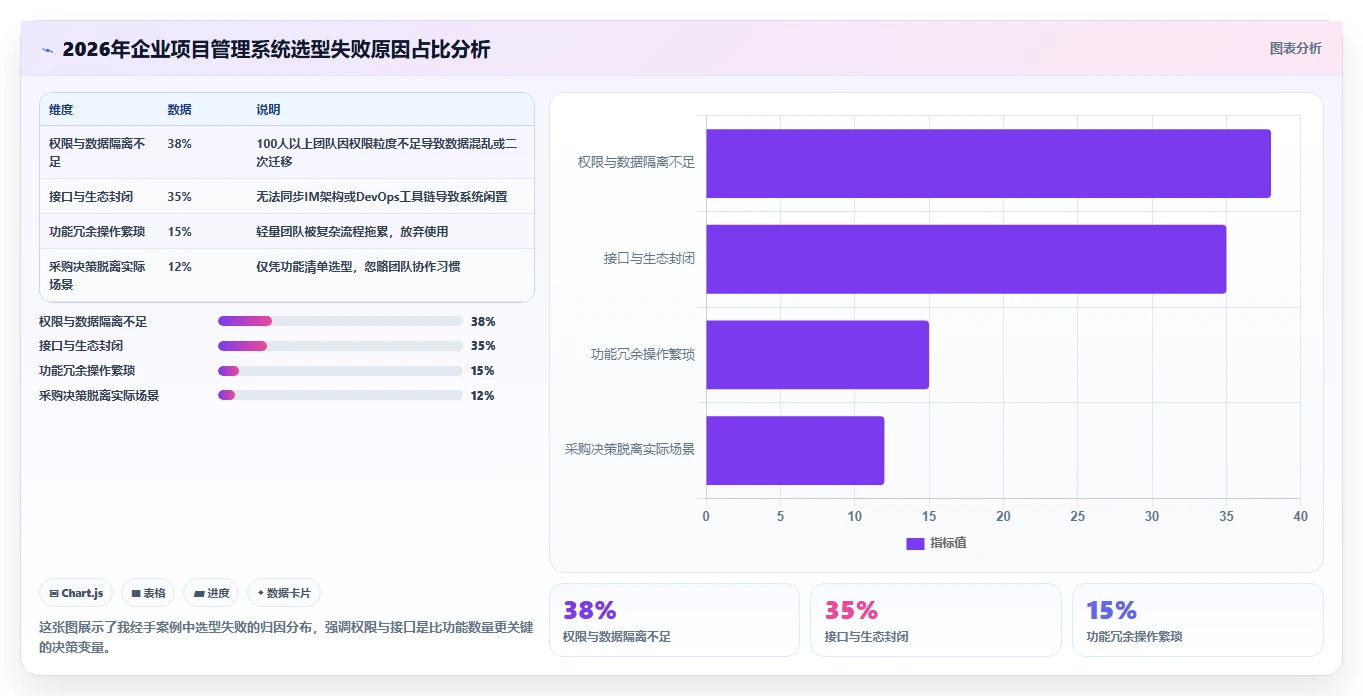Click x-axis tick value 0

tap(706, 516)
